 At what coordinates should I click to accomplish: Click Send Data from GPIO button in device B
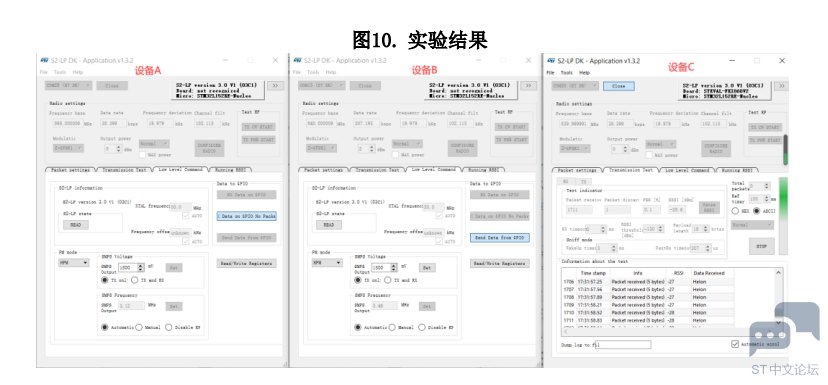pos(500,238)
